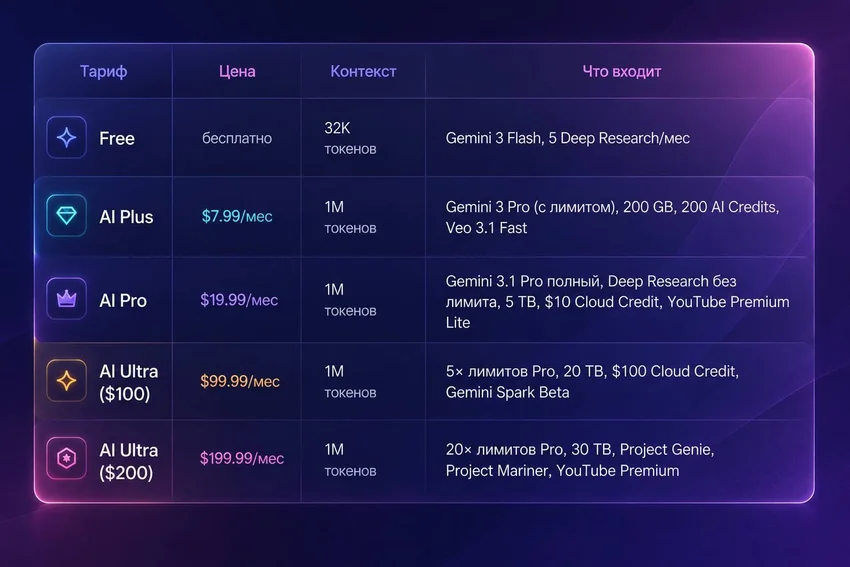Click the "Контекст" column header
The width and height of the screenshot is (850, 567).
coord(363,72)
